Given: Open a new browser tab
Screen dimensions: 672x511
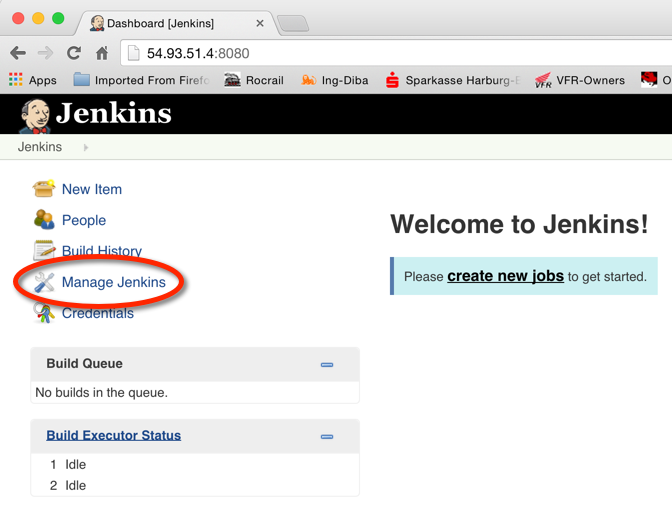Looking at the screenshot, I should (x=293, y=23).
